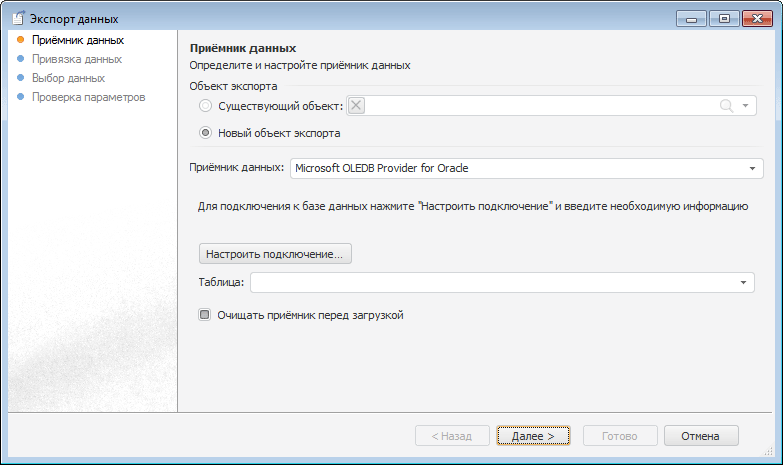This screenshot has width=783, height=465.
Task: Select the Существующий объект radio button
Action: point(206,106)
